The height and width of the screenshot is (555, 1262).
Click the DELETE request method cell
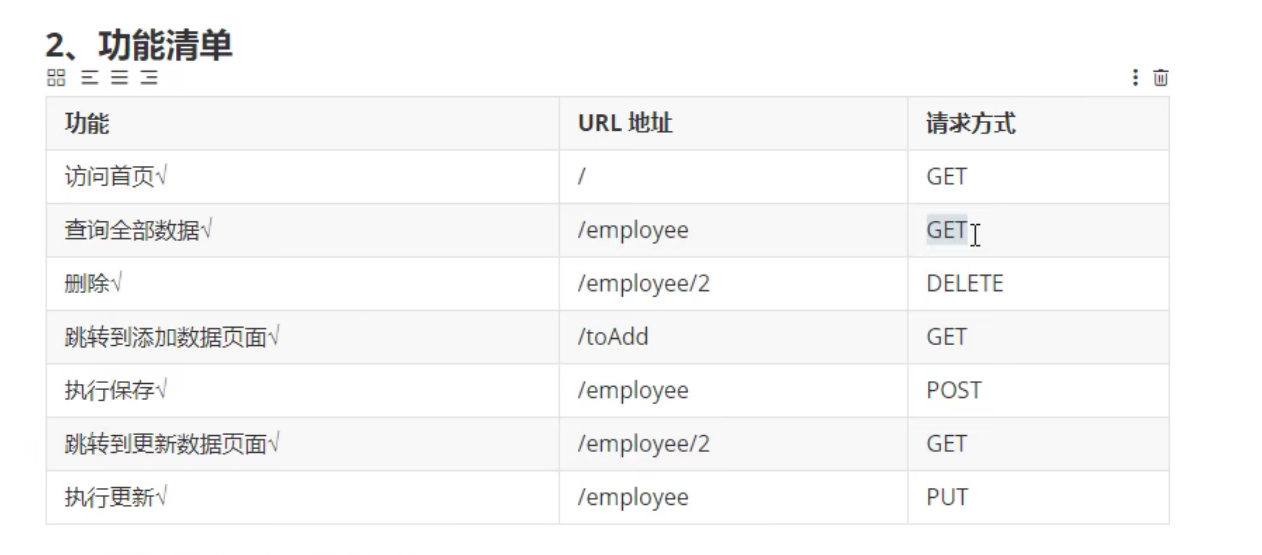click(x=1038, y=284)
